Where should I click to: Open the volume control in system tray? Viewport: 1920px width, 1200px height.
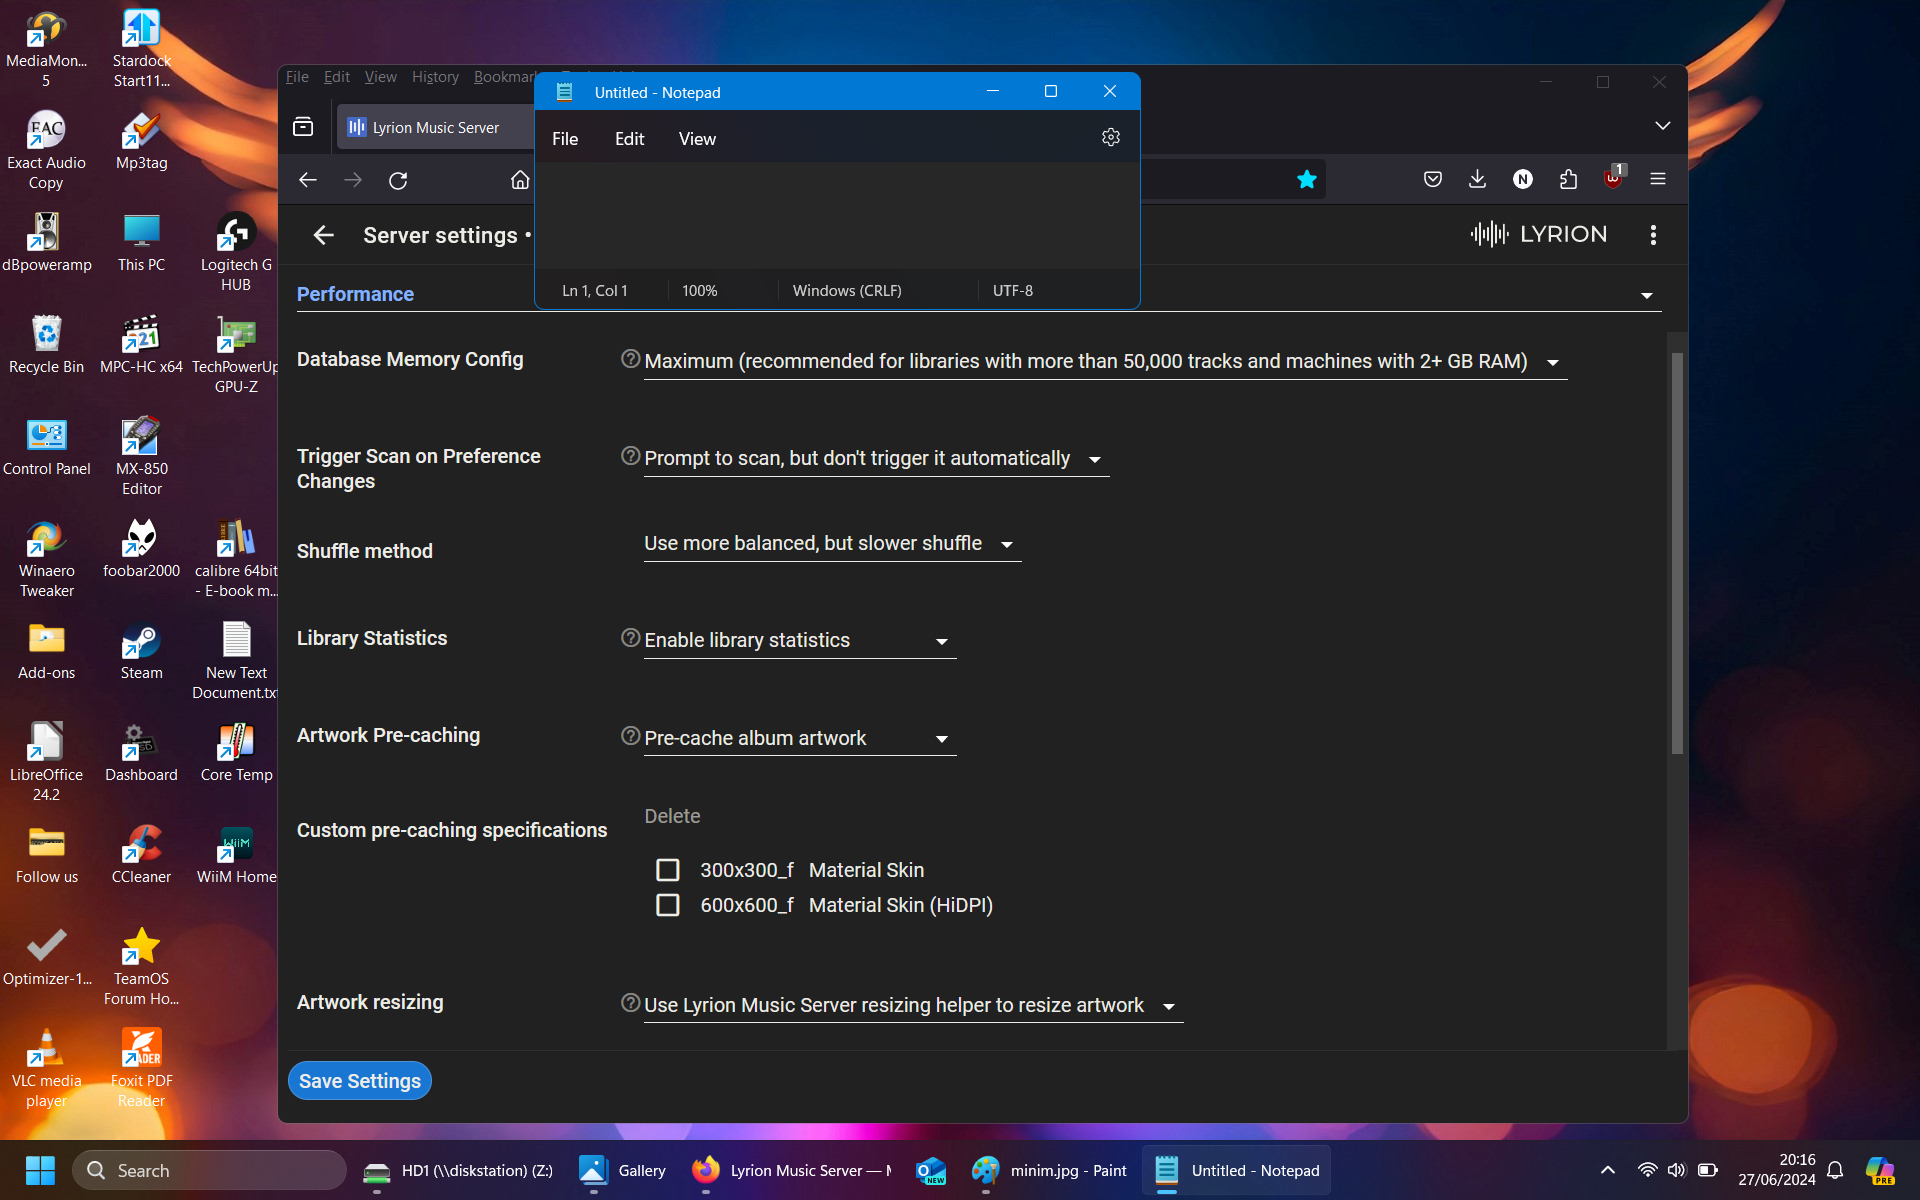1677,1170
